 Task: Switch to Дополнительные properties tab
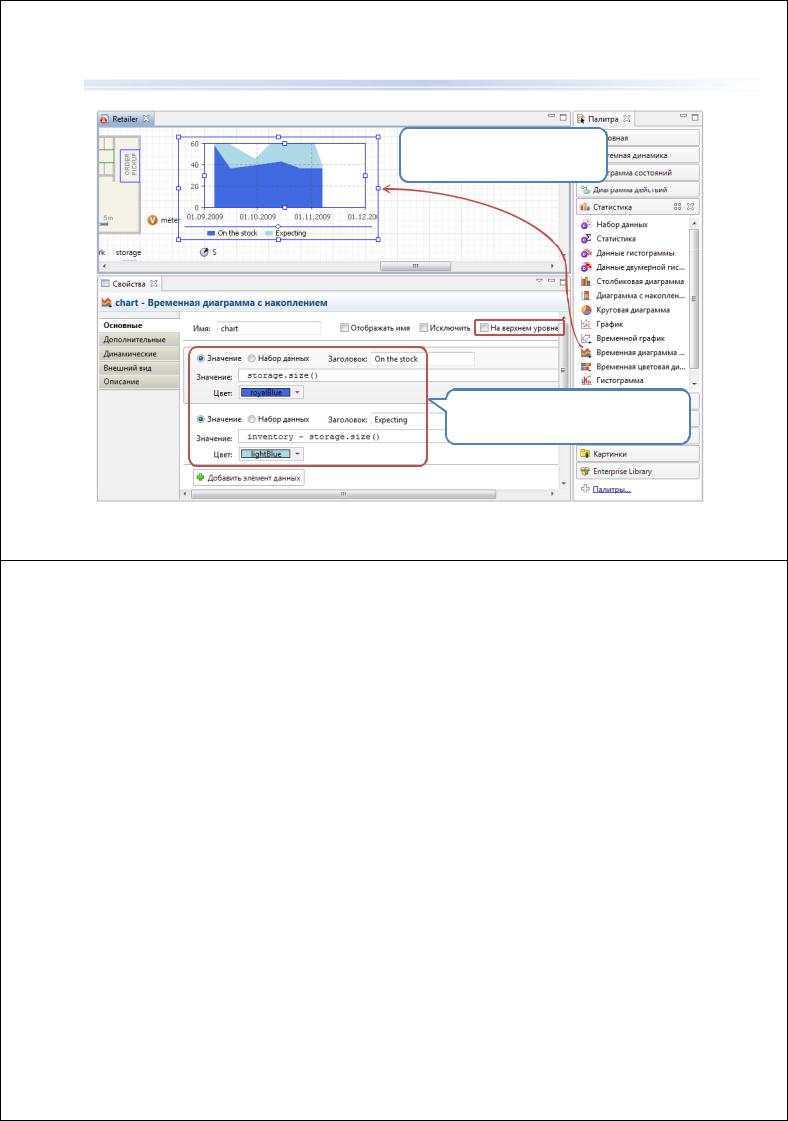coord(139,340)
